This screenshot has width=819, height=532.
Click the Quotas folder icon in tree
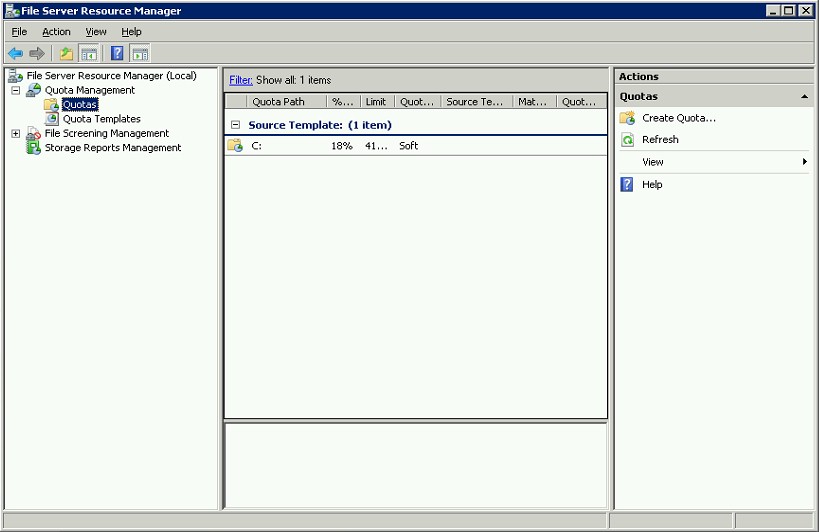51,104
